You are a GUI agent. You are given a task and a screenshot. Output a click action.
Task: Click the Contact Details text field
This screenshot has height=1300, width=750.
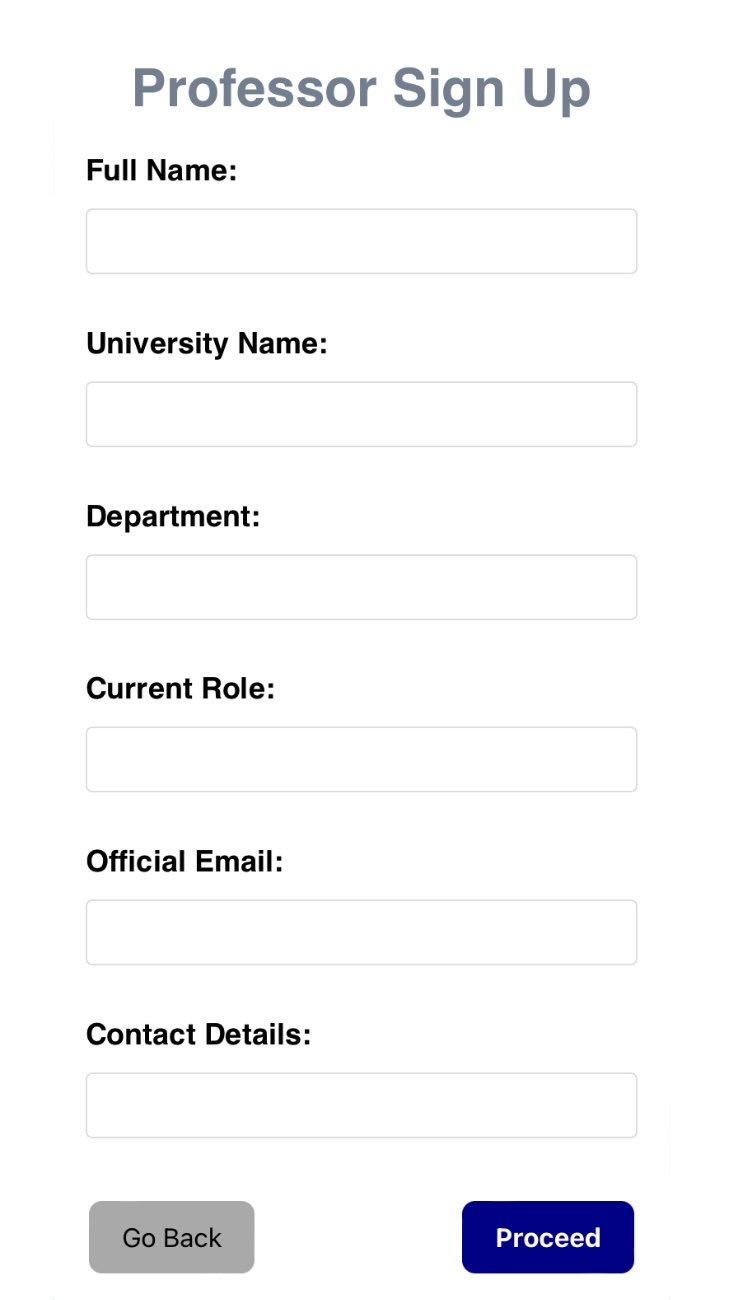point(361,1105)
